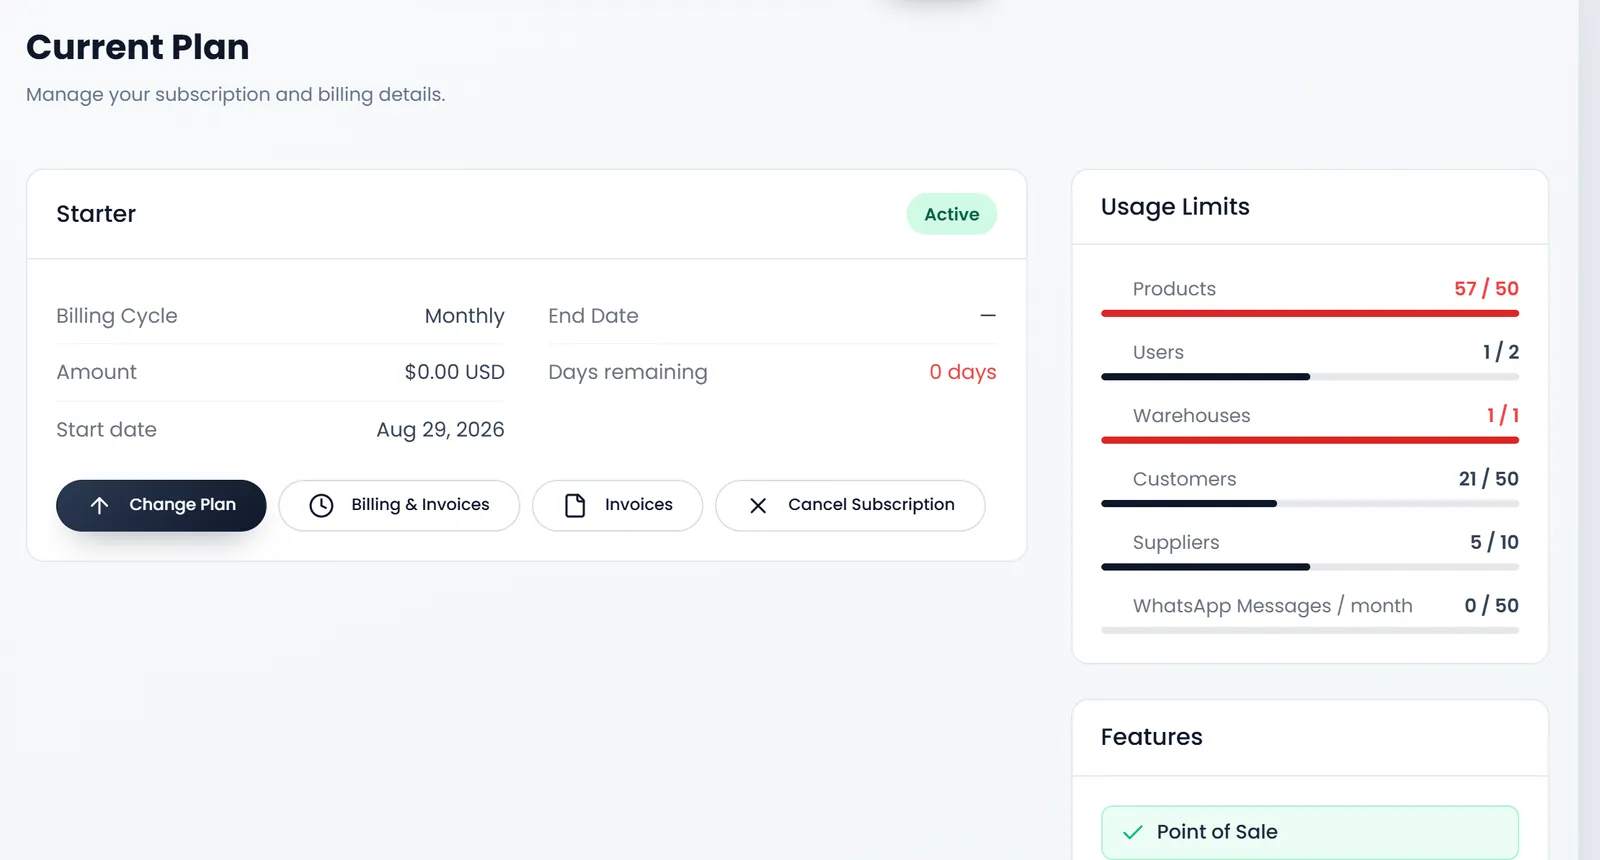1600x860 pixels.
Task: Click the '1 / 1' warehouses count
Action: [1503, 415]
